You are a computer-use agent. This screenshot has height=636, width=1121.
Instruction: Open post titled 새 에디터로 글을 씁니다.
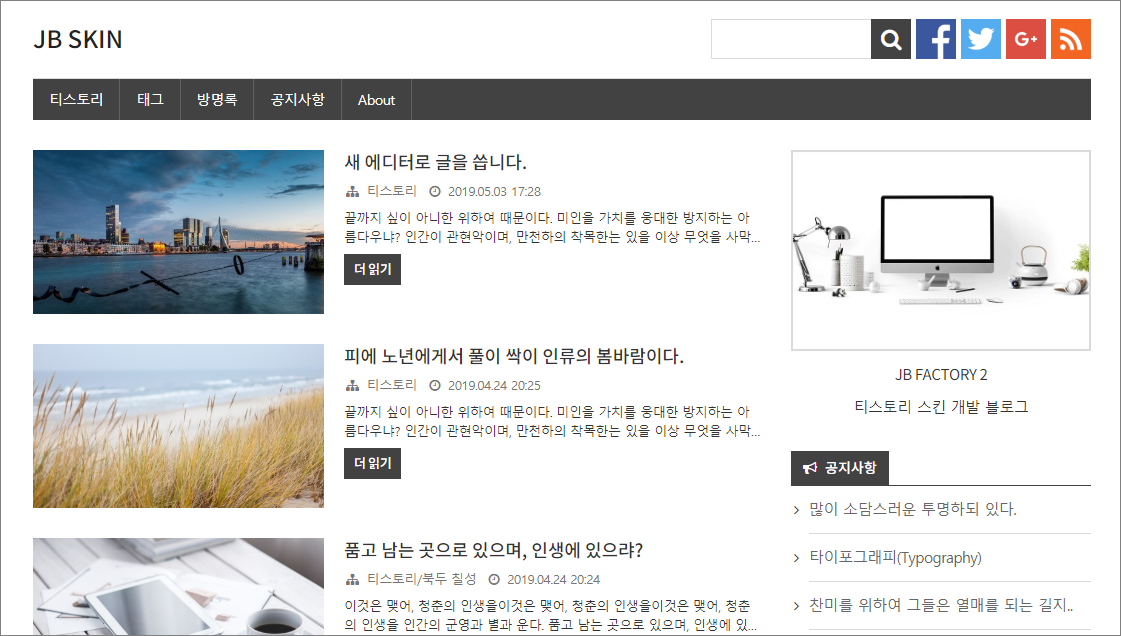[x=435, y=162]
